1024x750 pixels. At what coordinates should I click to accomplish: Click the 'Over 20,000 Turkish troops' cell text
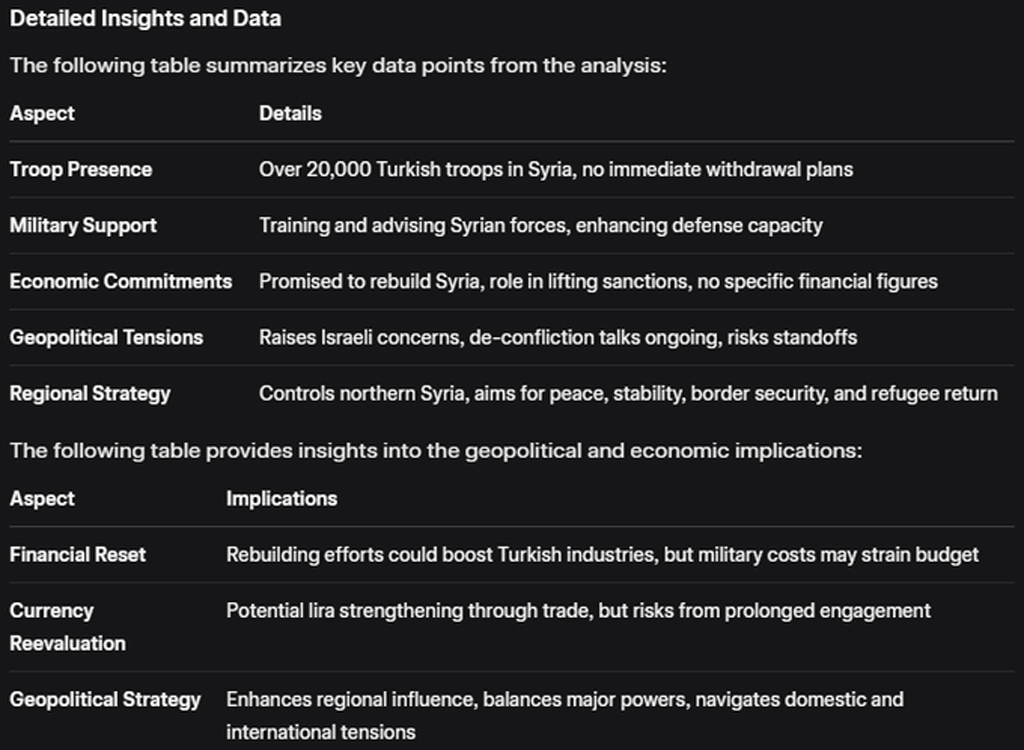click(x=555, y=170)
